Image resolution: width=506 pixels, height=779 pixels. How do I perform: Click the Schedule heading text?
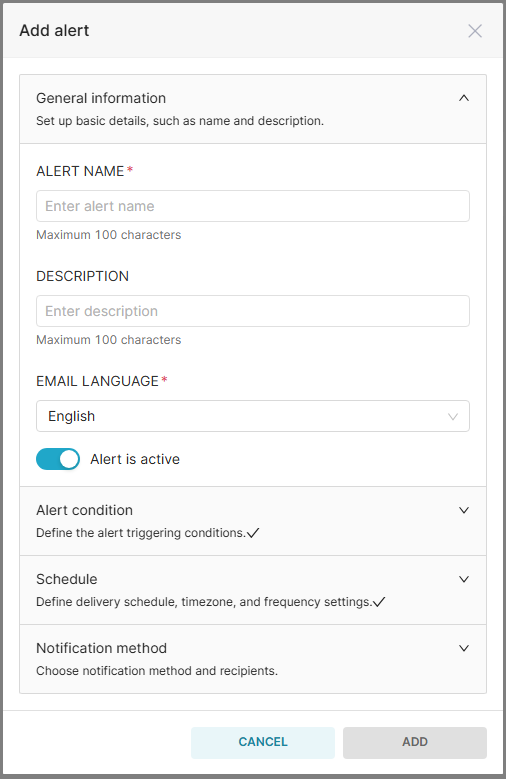coord(67,579)
